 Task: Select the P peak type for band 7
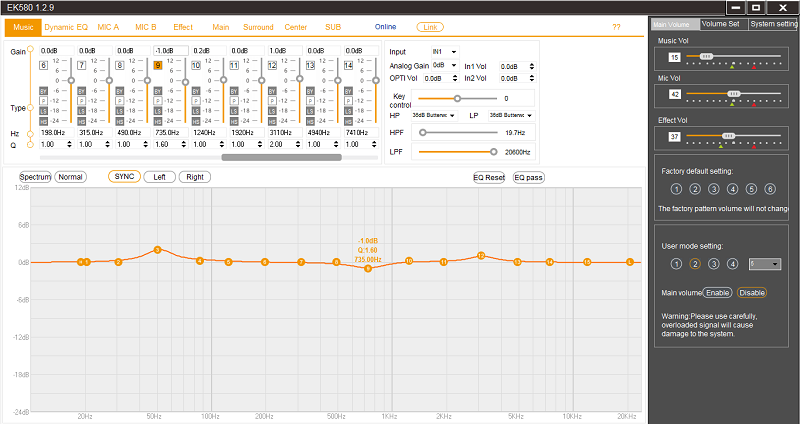point(82,101)
